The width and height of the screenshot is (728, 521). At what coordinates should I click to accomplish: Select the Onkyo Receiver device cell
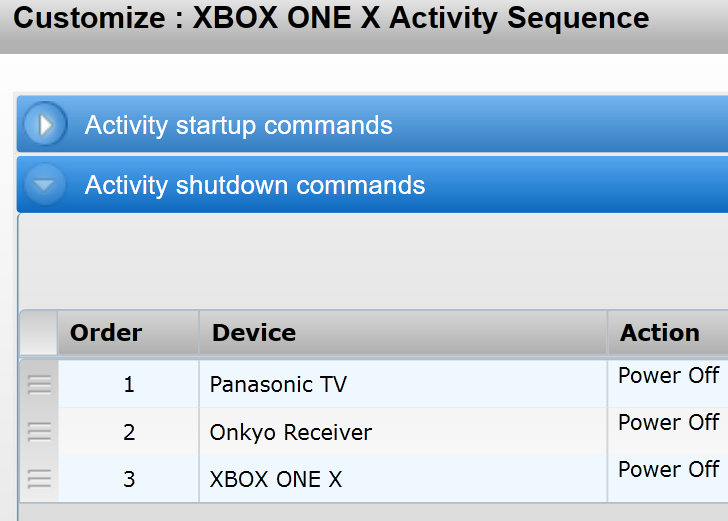tap(403, 432)
